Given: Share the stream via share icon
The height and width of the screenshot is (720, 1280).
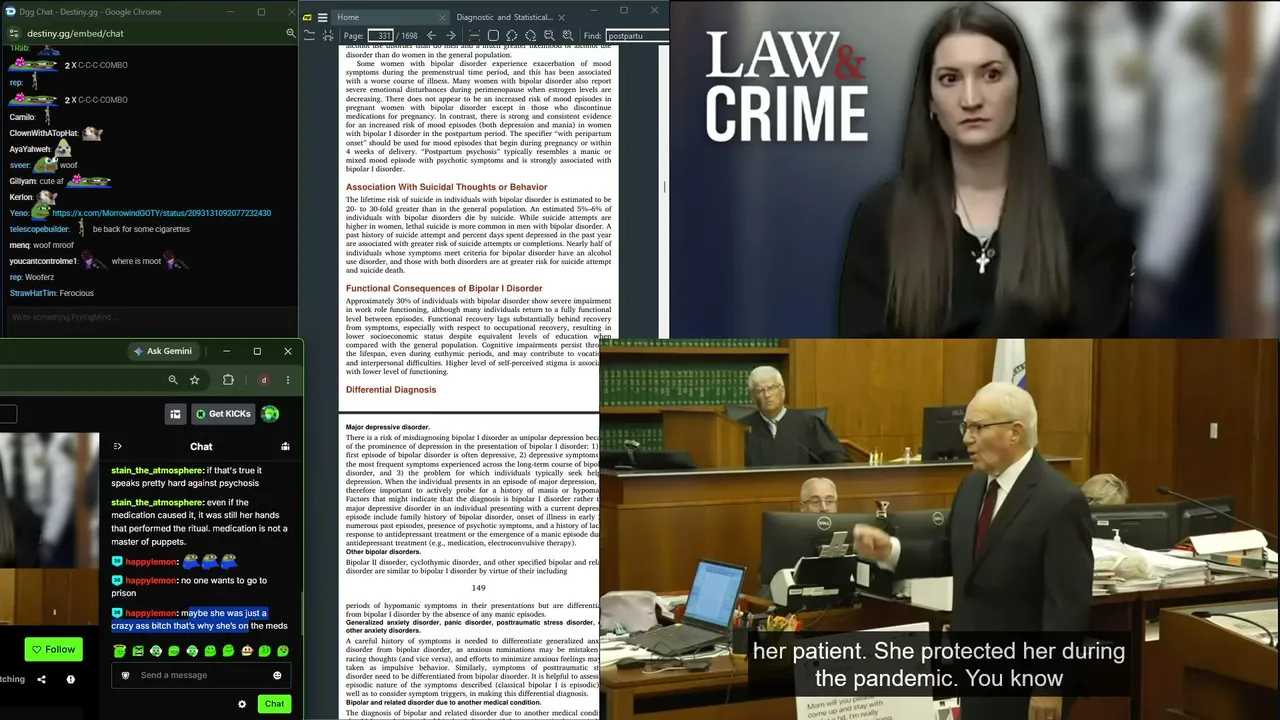Looking at the screenshot, I should click(41, 680).
